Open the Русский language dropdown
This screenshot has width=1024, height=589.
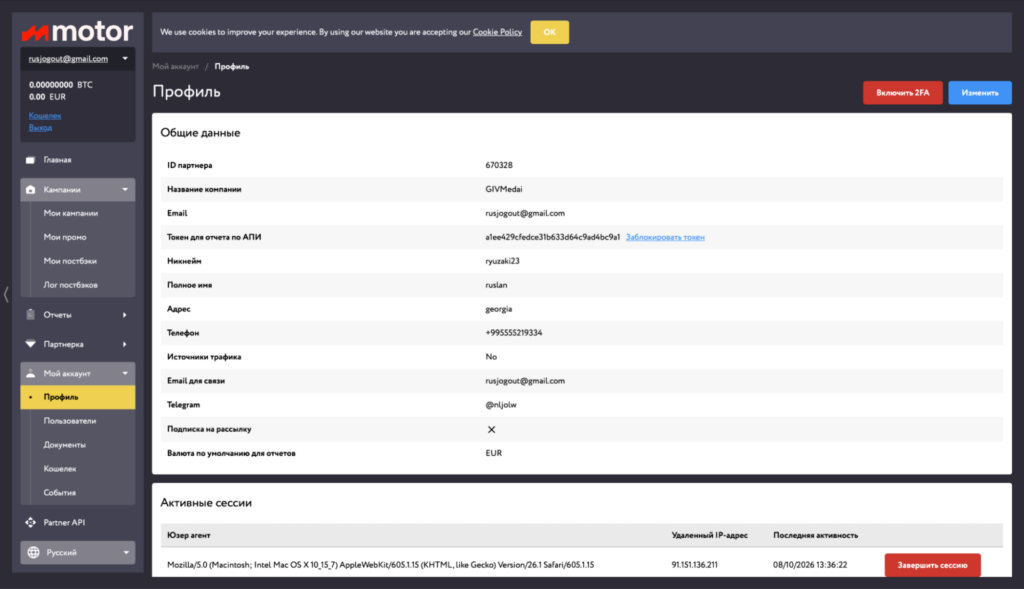point(78,552)
